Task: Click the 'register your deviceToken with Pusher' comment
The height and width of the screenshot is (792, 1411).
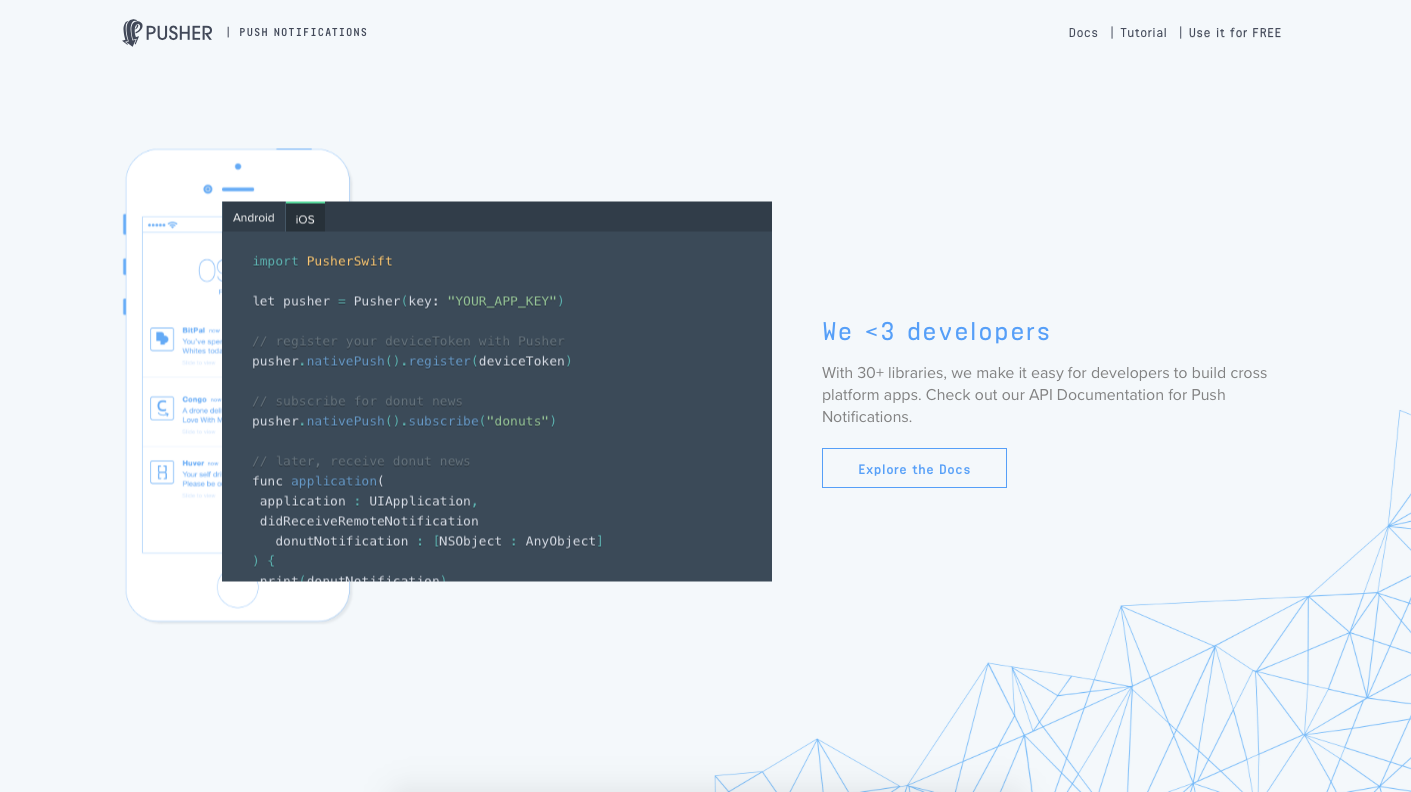Action: [408, 341]
